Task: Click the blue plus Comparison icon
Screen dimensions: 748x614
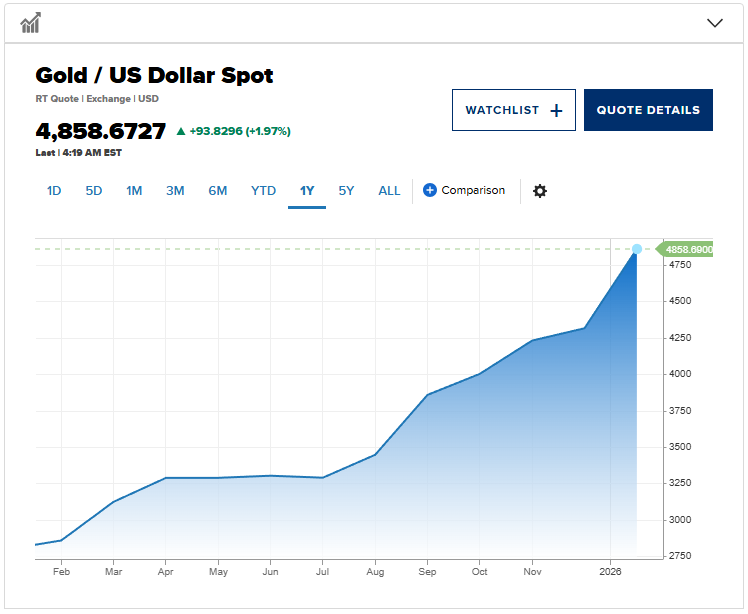Action: [x=430, y=190]
